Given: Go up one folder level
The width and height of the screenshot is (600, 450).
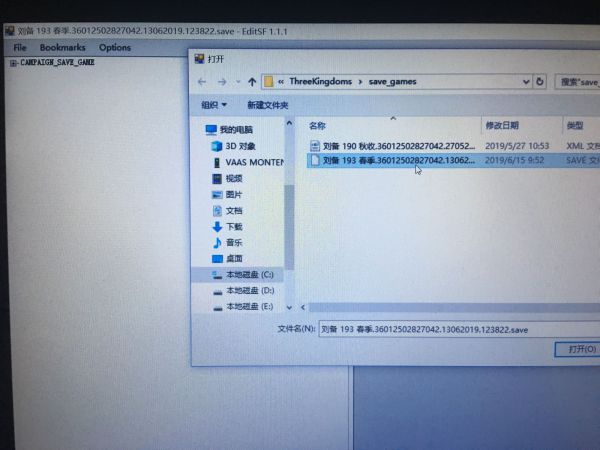Looking at the screenshot, I should pos(252,82).
